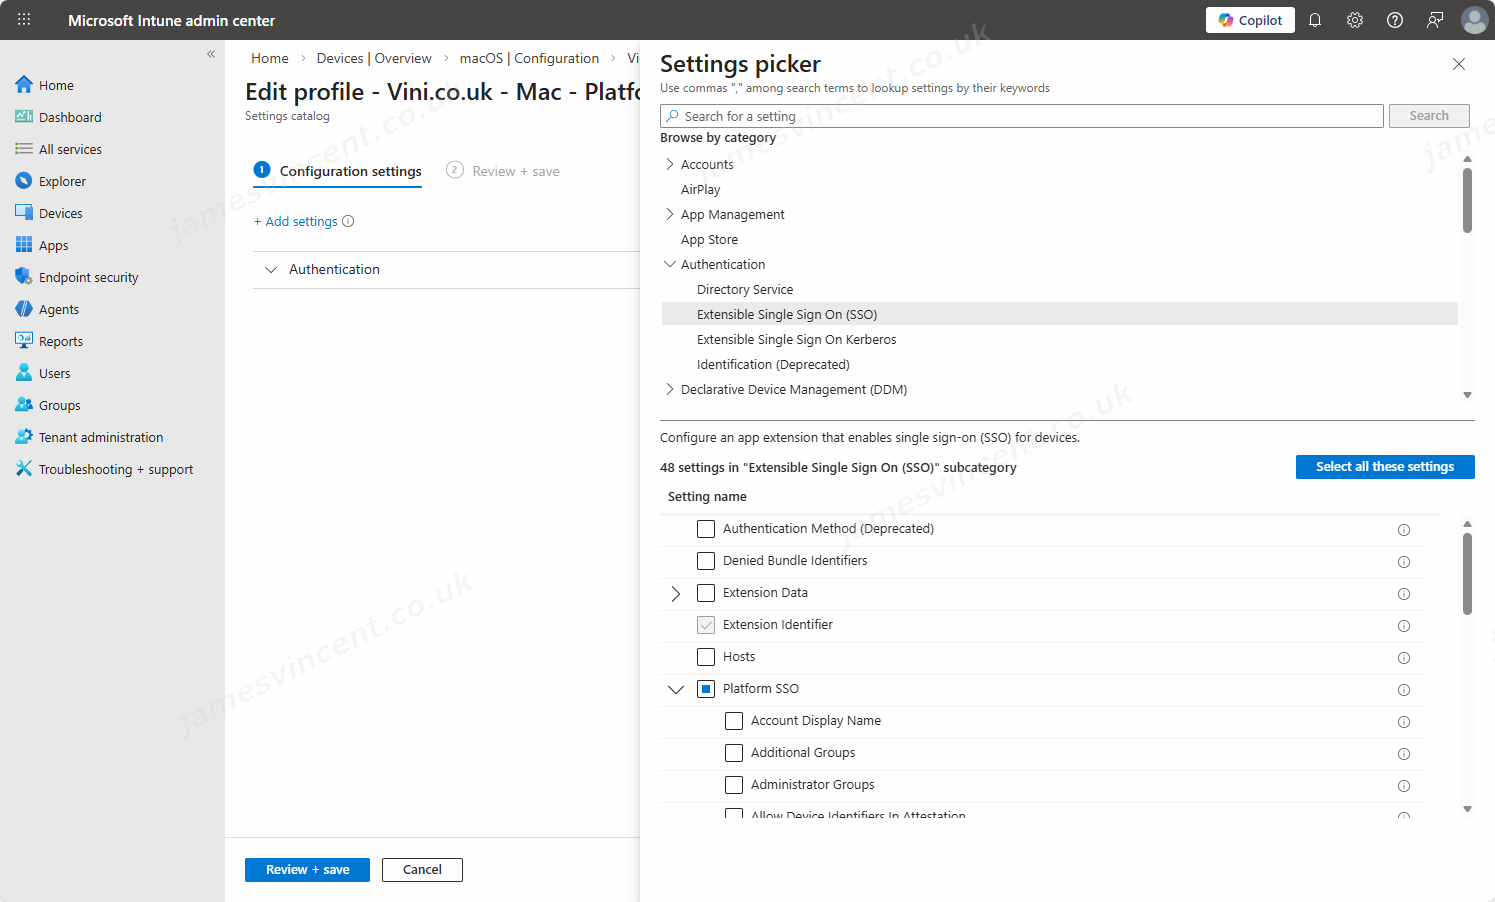Open the settings gear in header

[x=1355, y=20]
